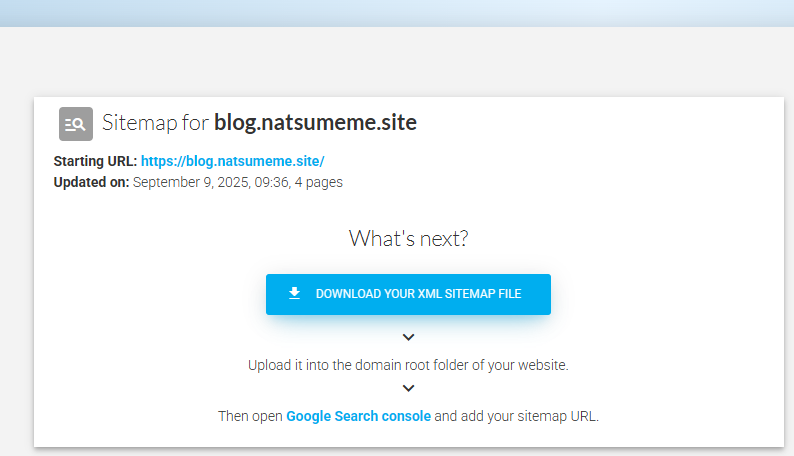
Task: Click the chevron directly below the download button
Action: pos(408,337)
